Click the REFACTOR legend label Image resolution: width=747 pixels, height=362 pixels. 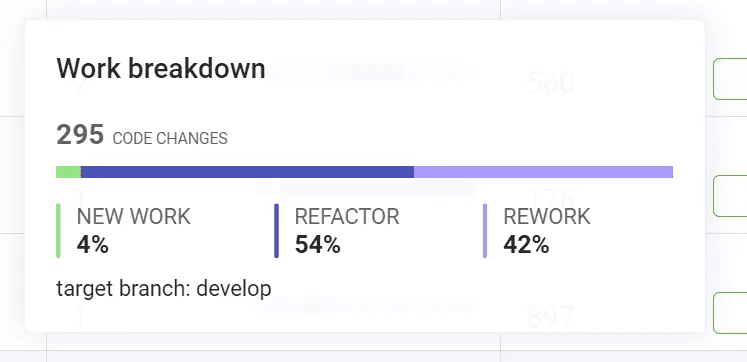tap(347, 217)
